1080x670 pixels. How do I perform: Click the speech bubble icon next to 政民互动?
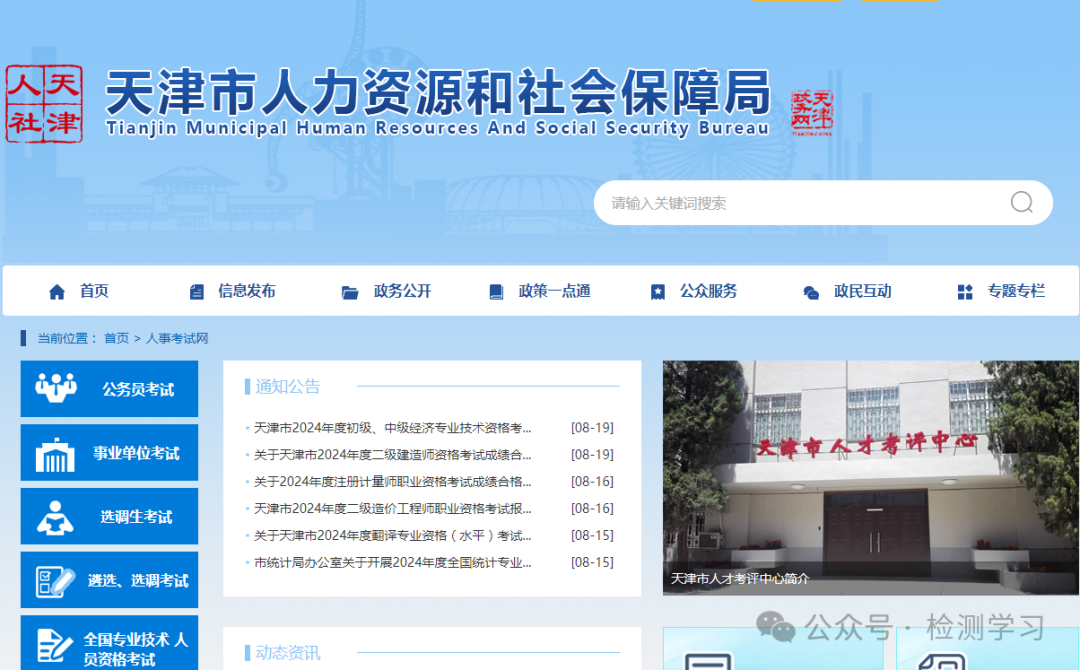tap(811, 291)
